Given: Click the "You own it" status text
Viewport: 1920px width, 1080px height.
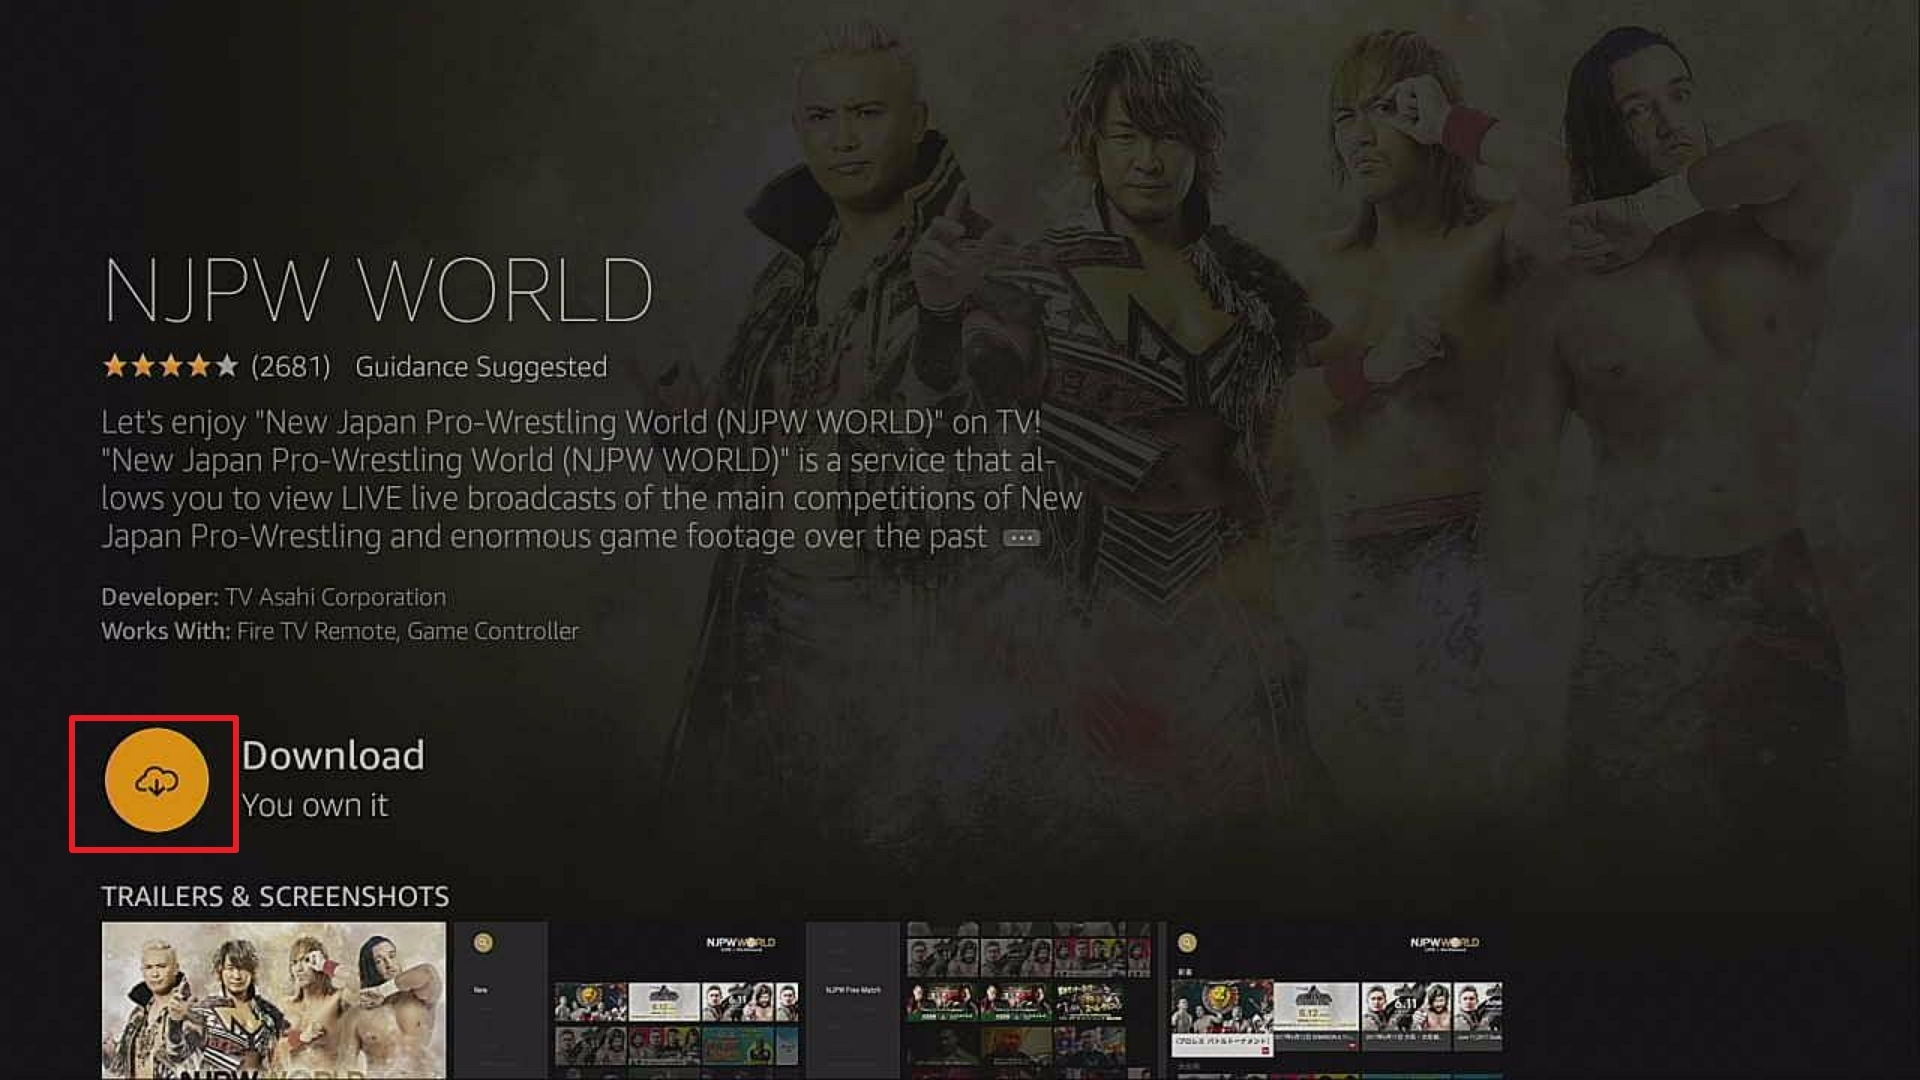Looking at the screenshot, I should point(314,805).
